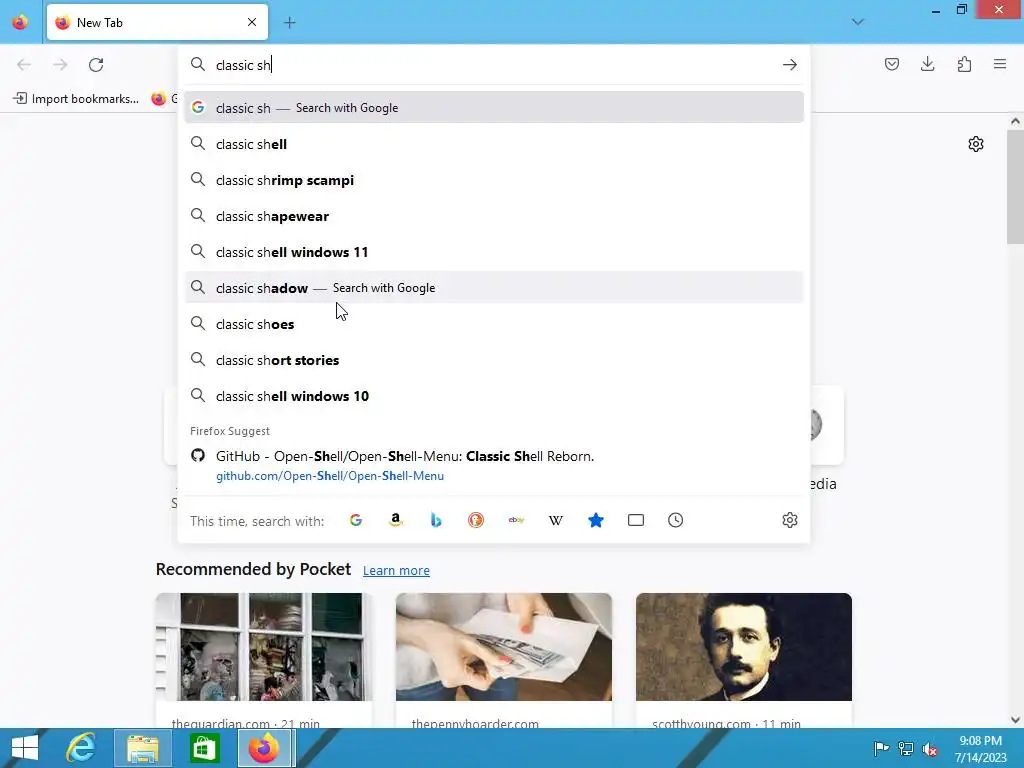Open the Downloads panel
1024x768 pixels.
(927, 64)
